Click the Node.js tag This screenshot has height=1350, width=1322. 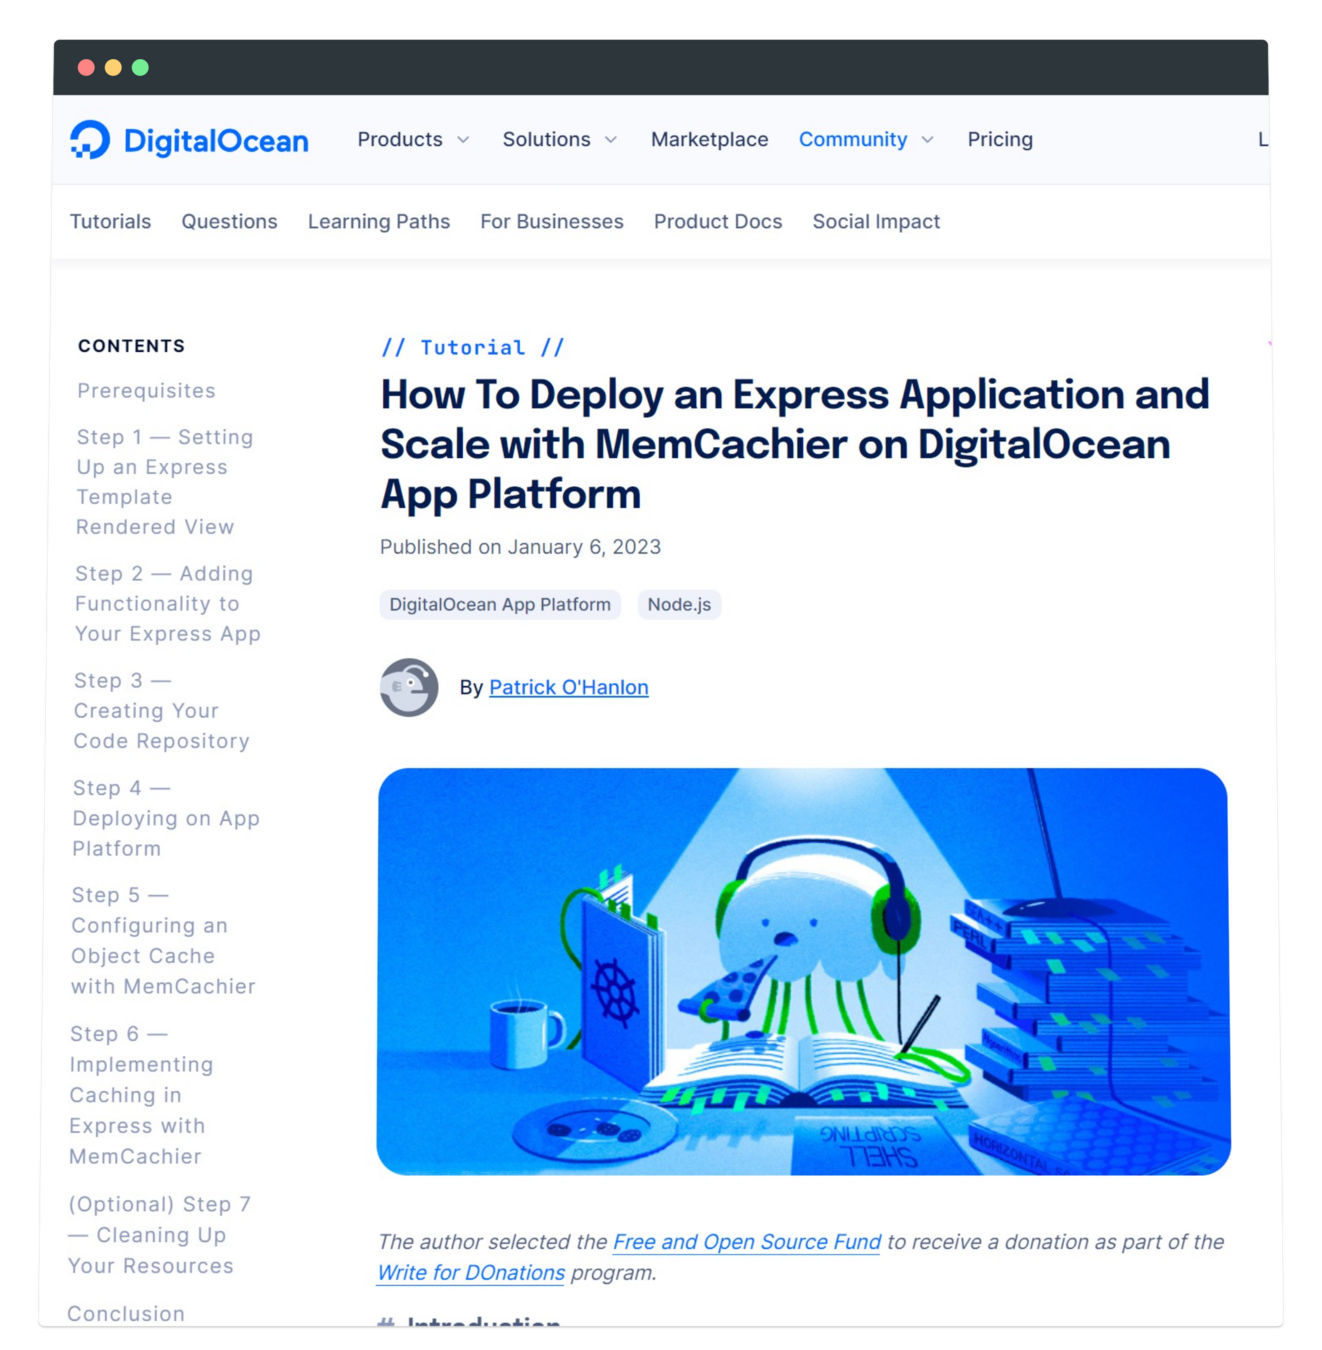679,605
